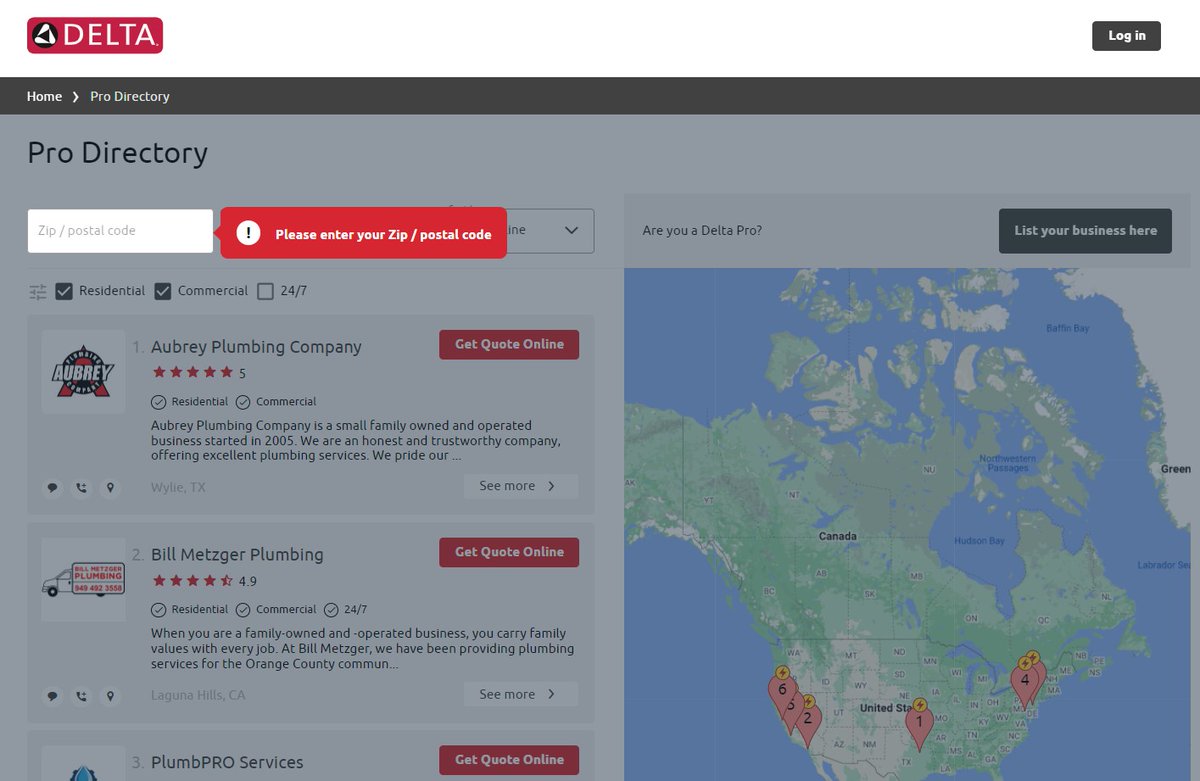The image size is (1200, 781).
Task: Click the phone icon for Aubrey Plumbing Company
Action: [x=81, y=488]
